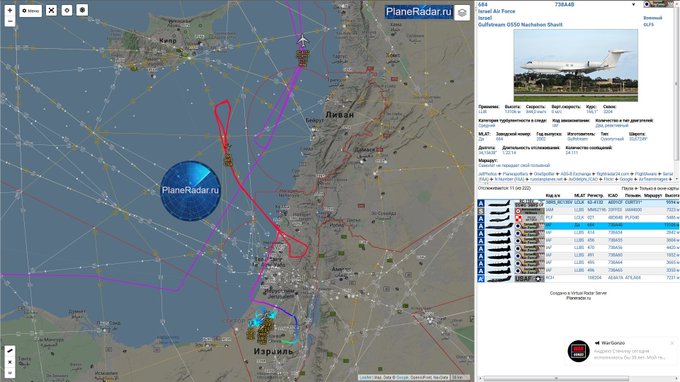Click the PlaneRadar.ru logo in map corner
Viewport: 680px width, 382px height.
point(418,12)
